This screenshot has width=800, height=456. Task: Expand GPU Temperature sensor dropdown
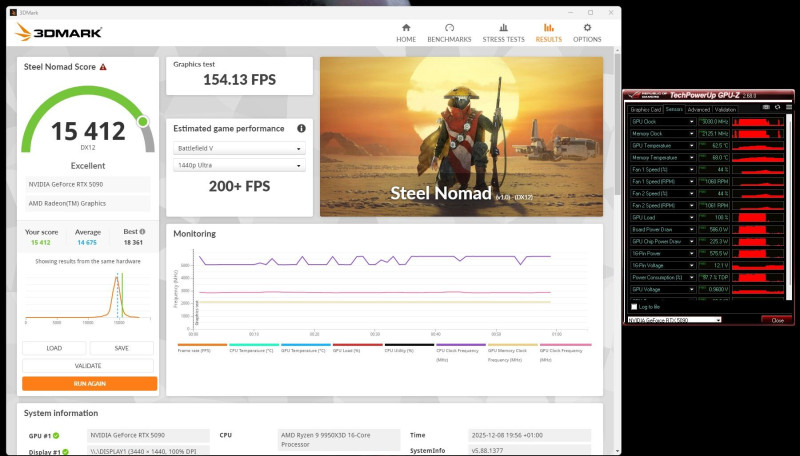692,146
